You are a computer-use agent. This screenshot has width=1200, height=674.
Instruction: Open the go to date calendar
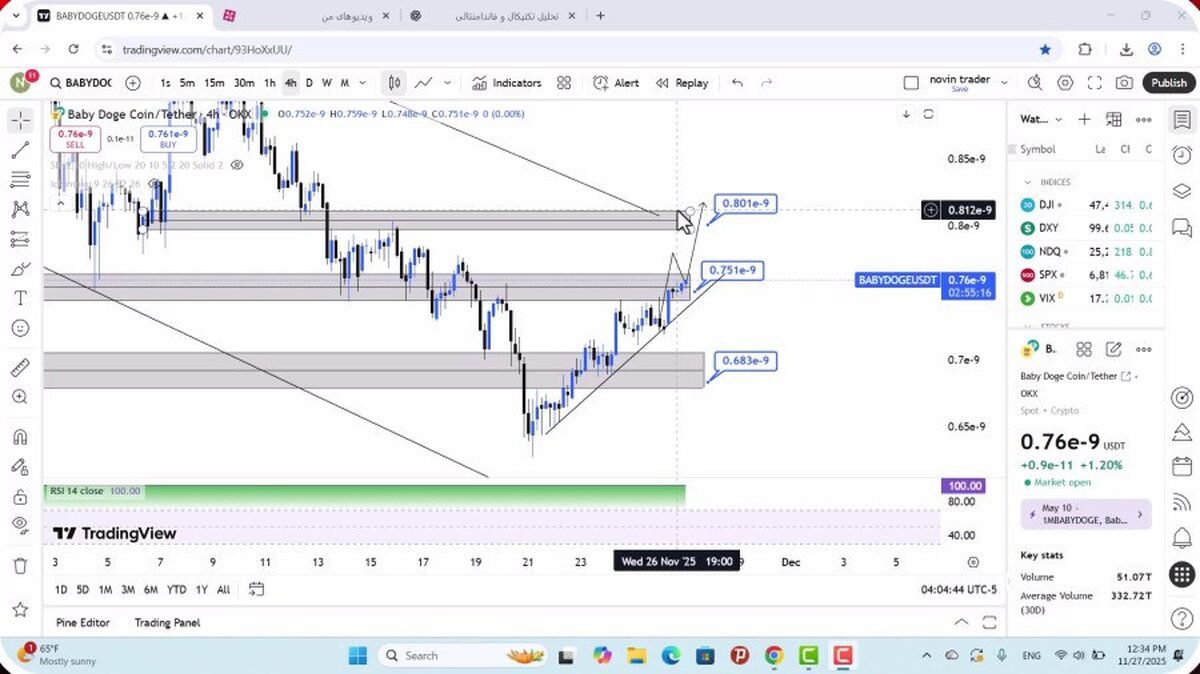256,589
